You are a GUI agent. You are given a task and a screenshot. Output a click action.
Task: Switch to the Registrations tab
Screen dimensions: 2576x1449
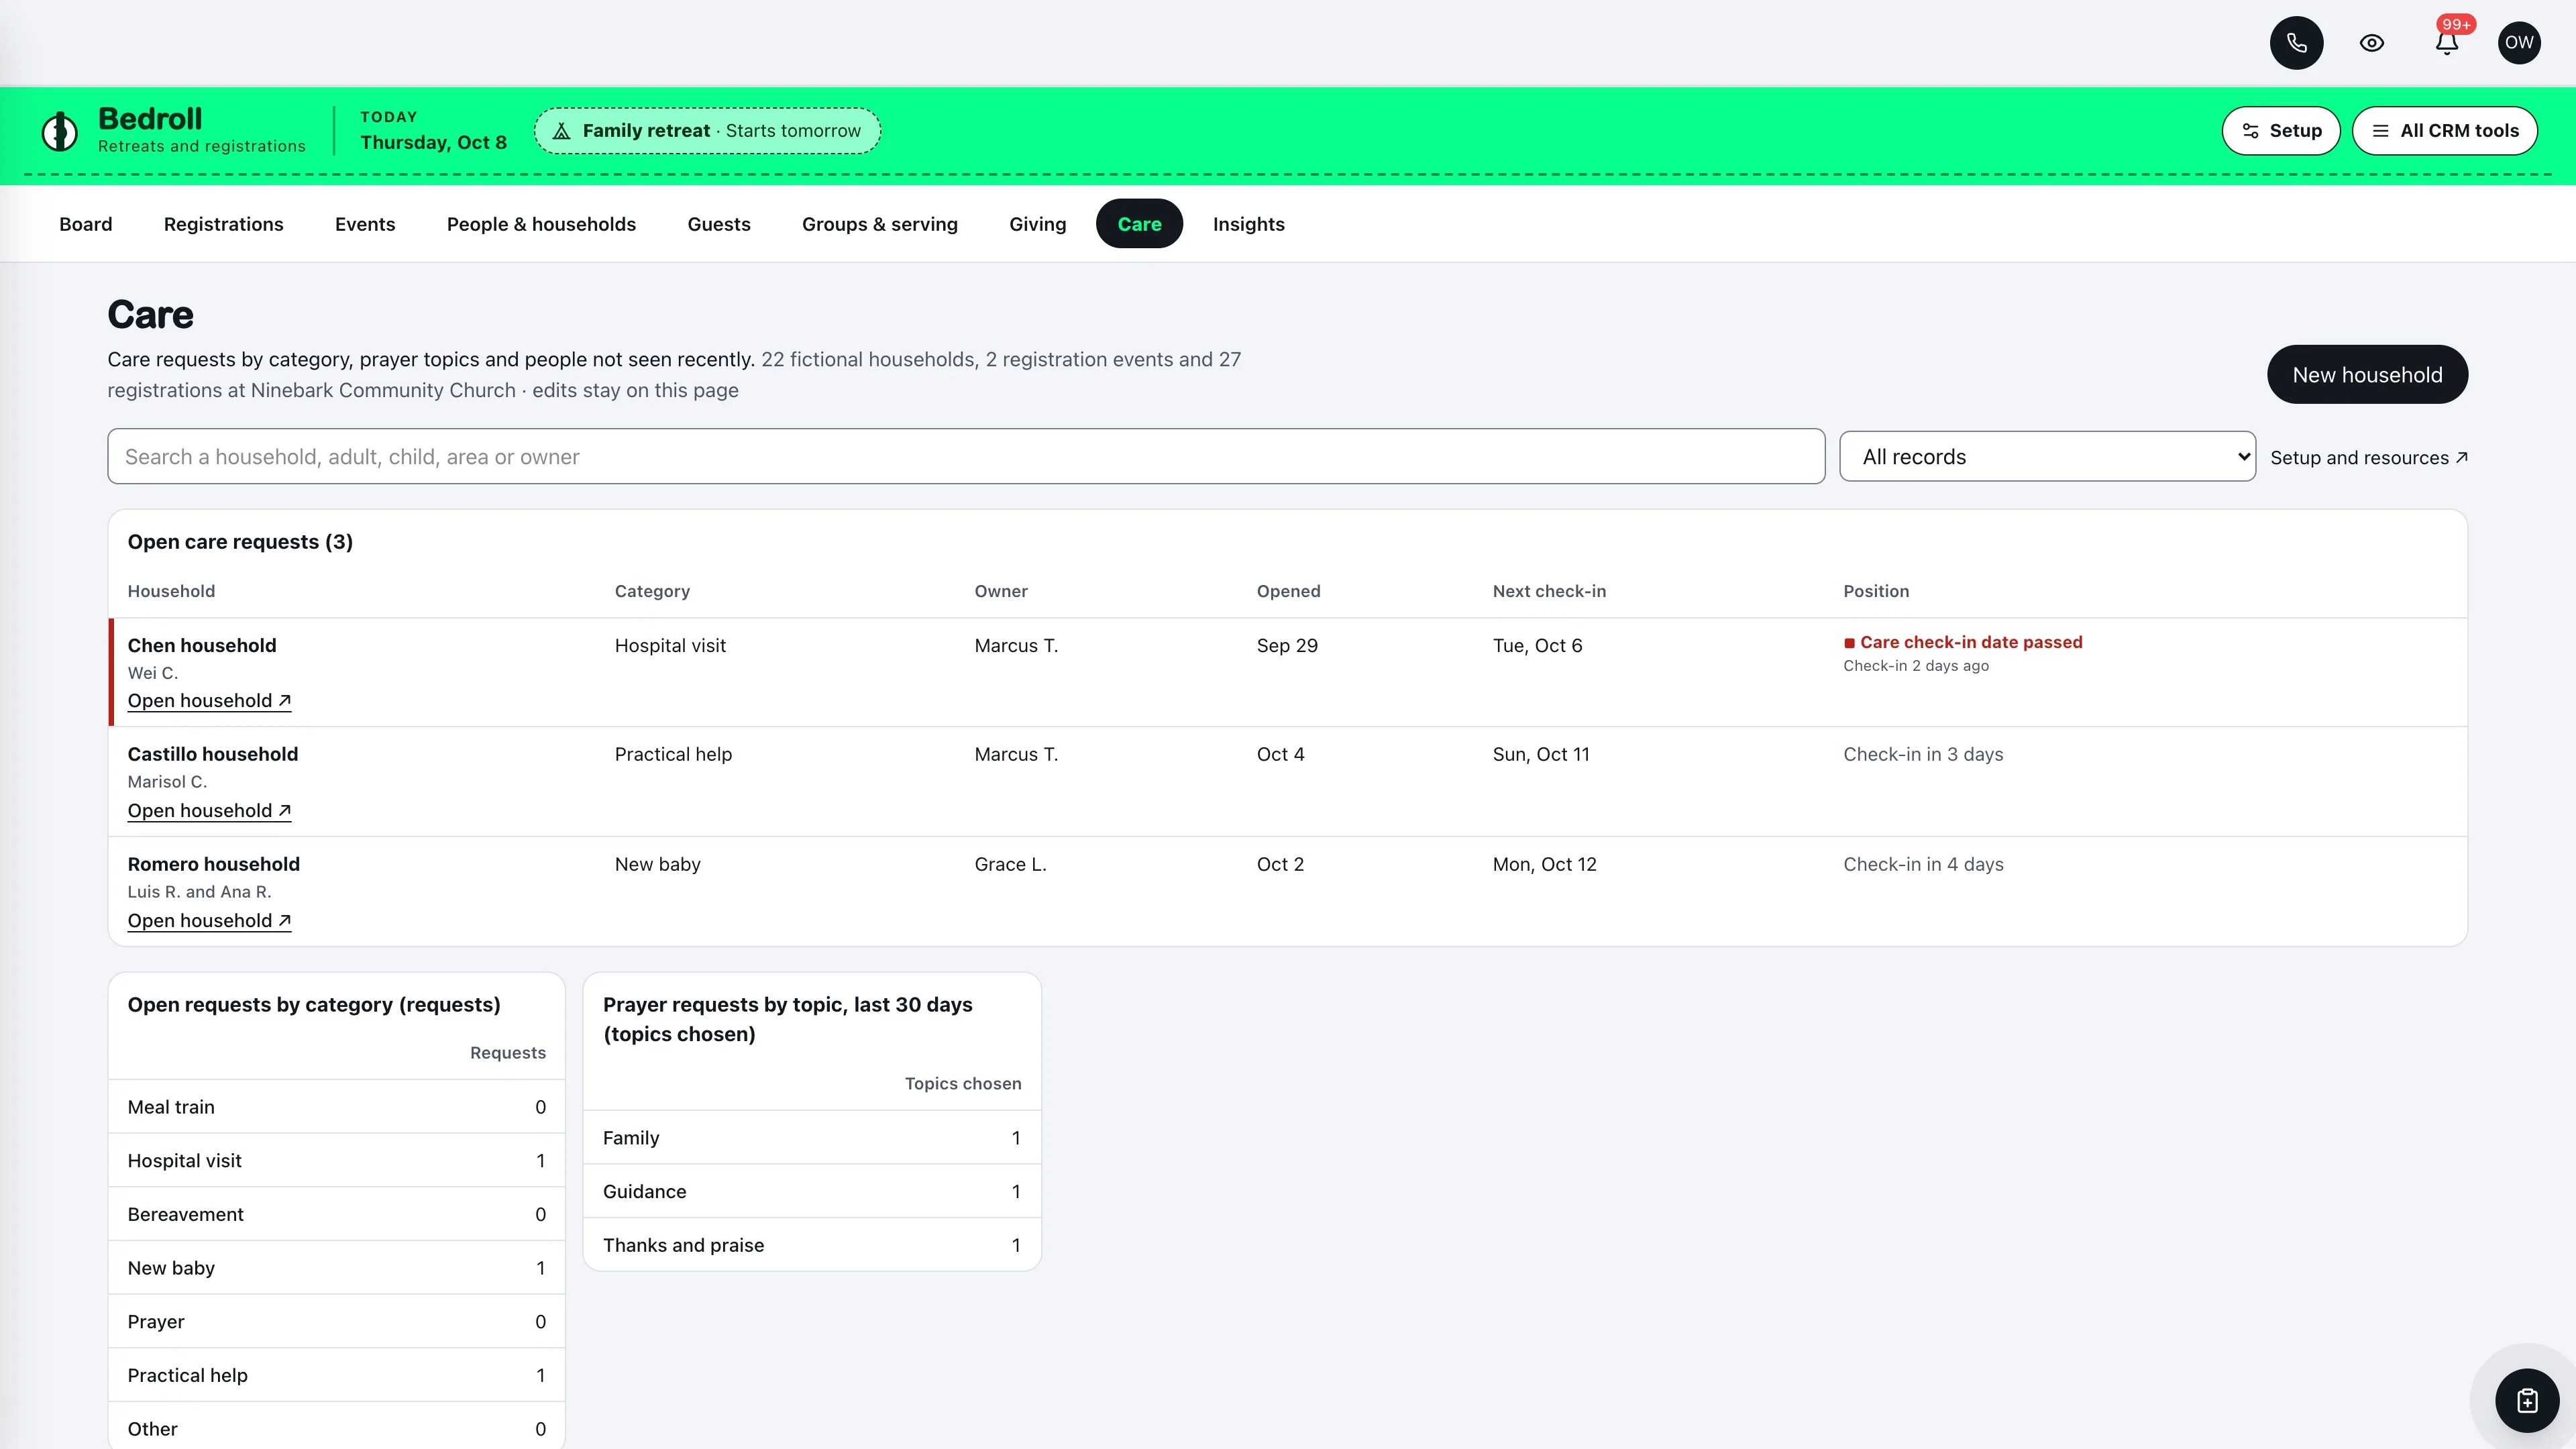(x=224, y=224)
